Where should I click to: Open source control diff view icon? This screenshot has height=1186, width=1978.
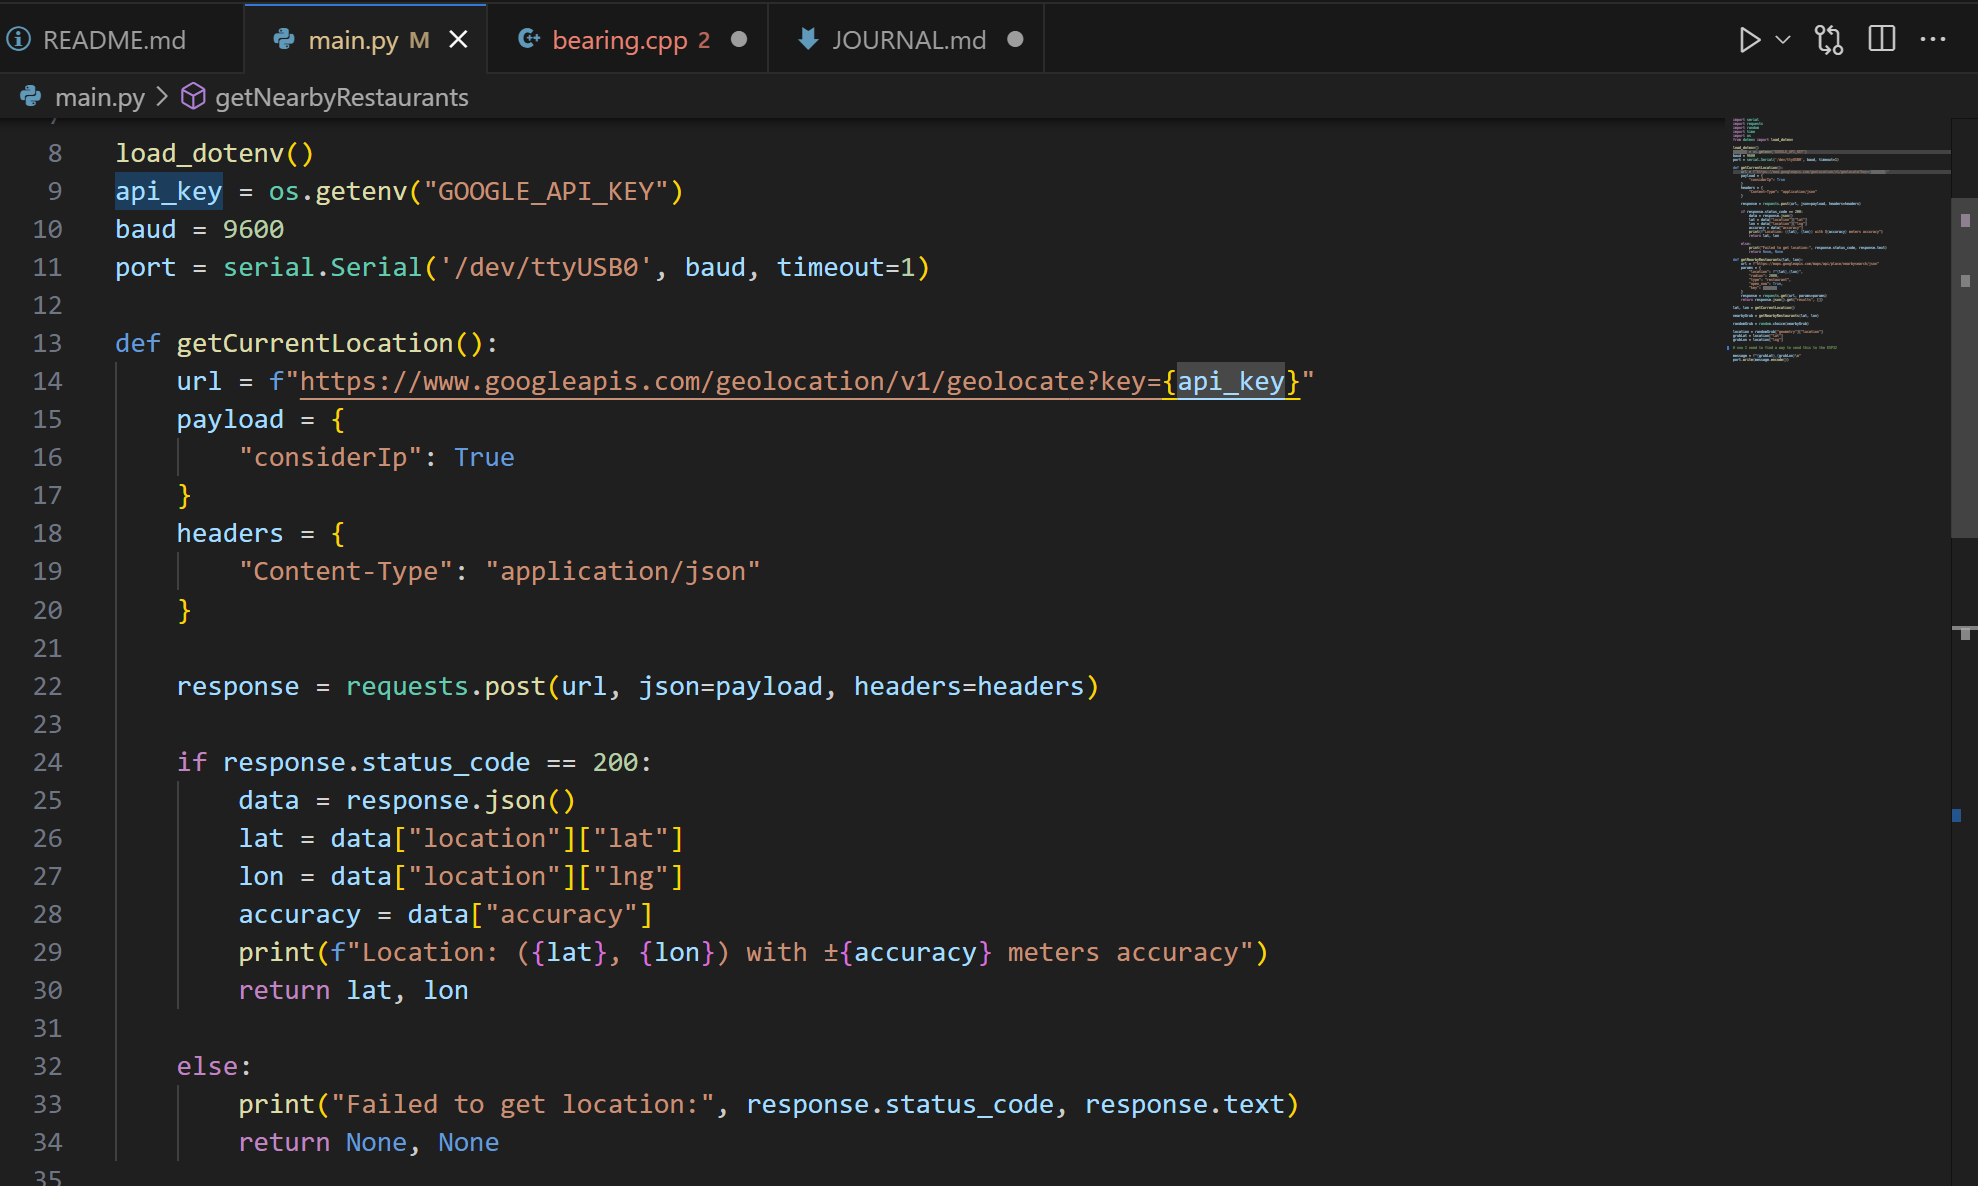point(1829,39)
